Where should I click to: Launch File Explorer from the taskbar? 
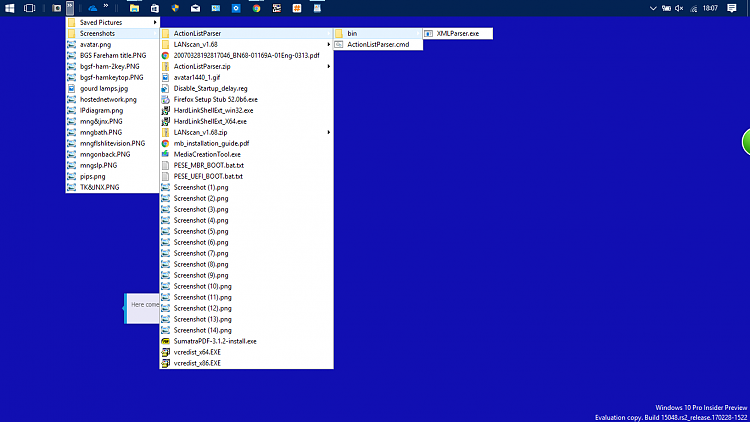(x=133, y=8)
